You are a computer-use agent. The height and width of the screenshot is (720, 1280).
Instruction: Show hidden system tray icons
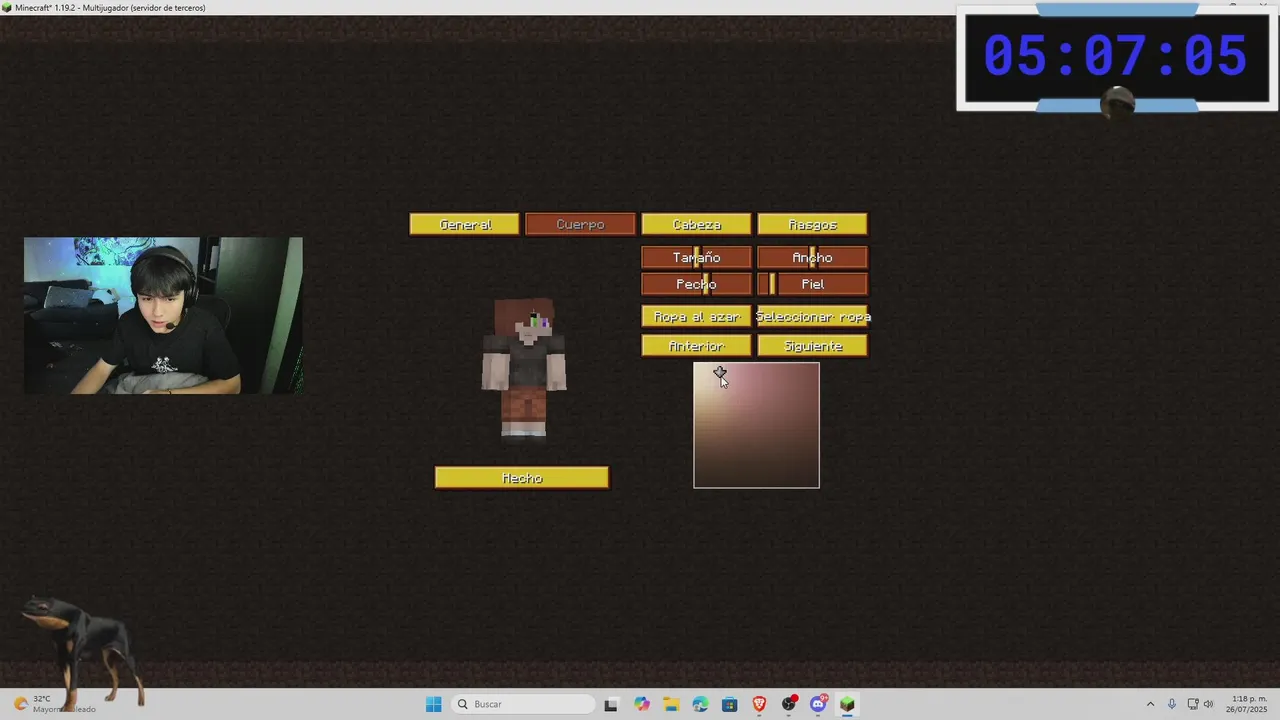click(1150, 704)
